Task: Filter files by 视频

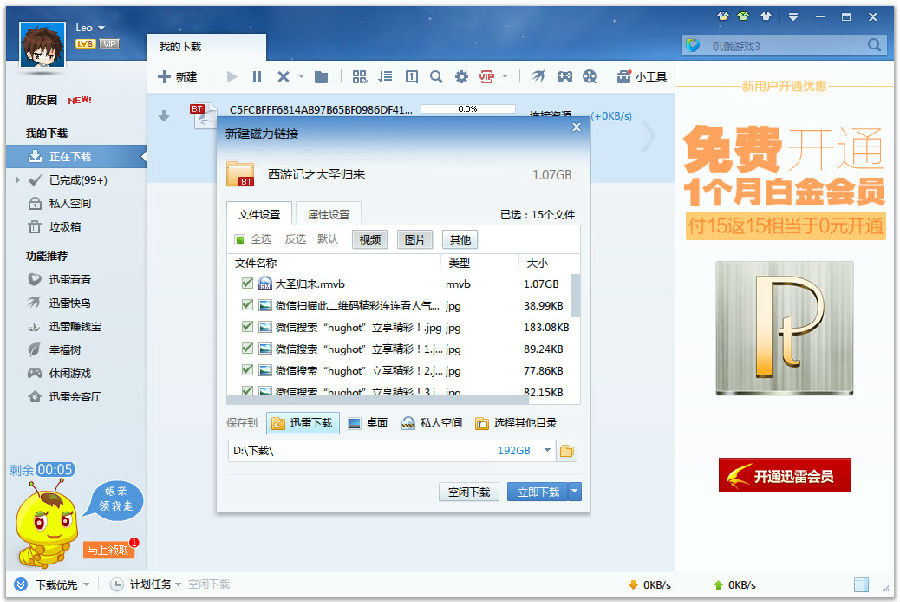Action: tap(370, 240)
